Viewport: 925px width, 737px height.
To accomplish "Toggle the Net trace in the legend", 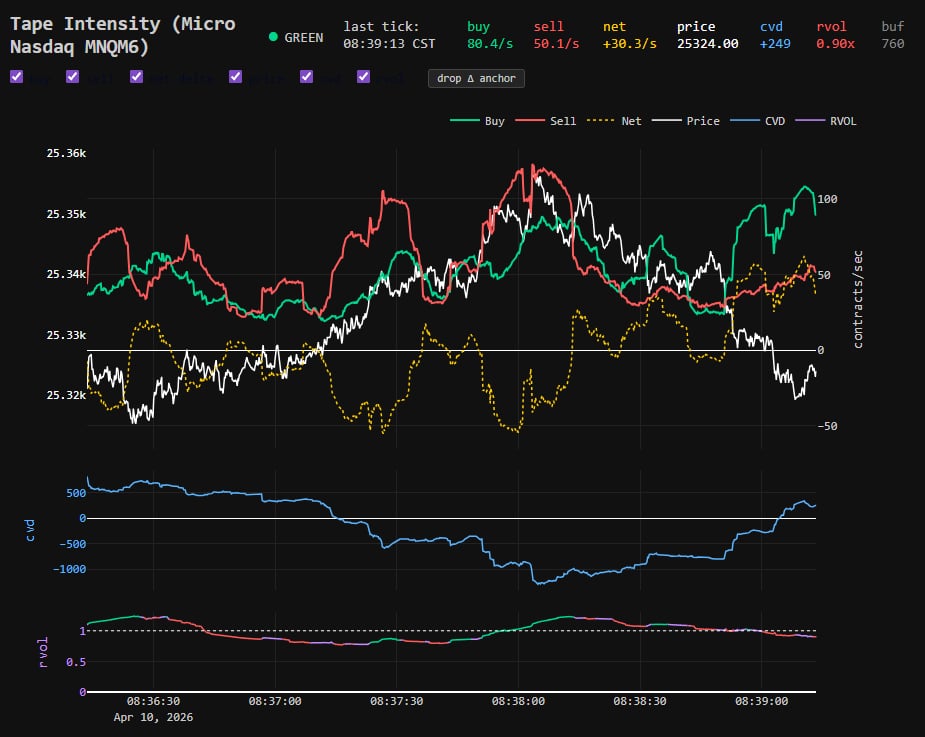I will [x=614, y=121].
